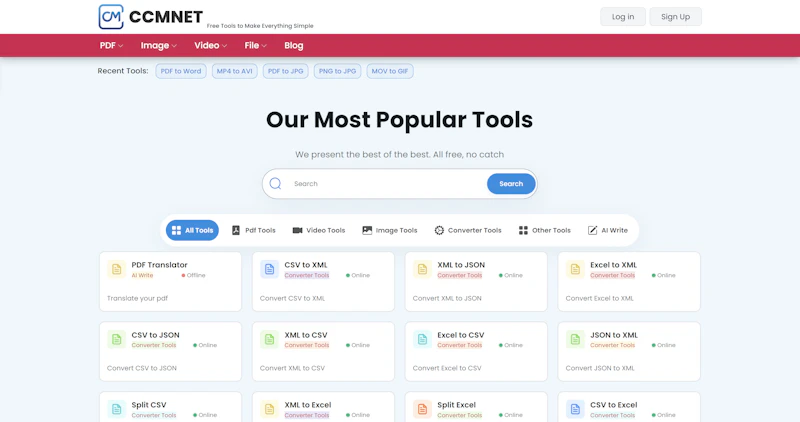Expand the PDF dropdown menu

tap(111, 45)
